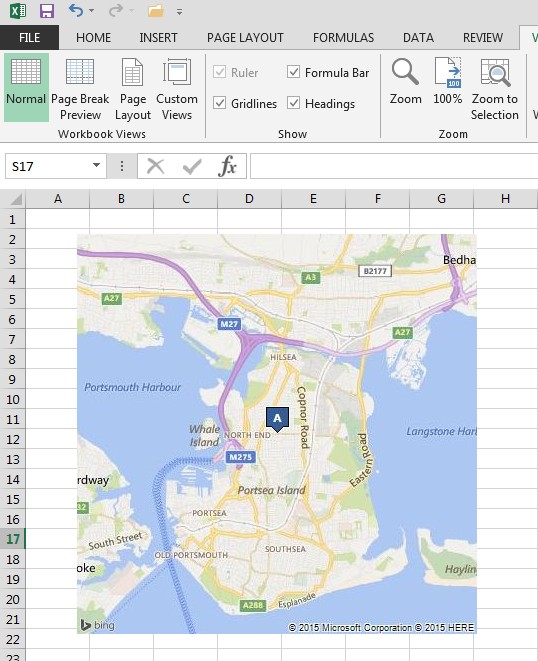This screenshot has width=538, height=661.
Task: Save the workbook with the floppy icon
Action: point(47,11)
